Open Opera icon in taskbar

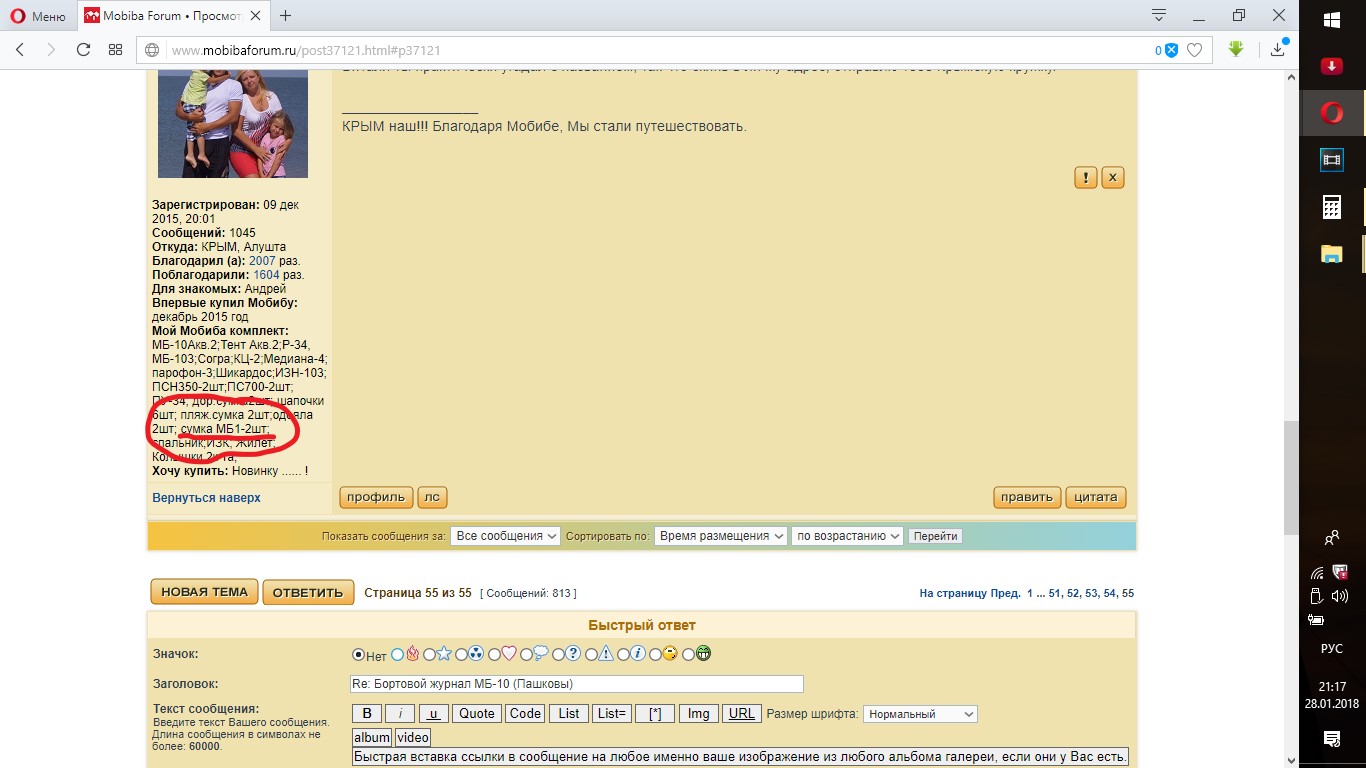(x=1332, y=113)
